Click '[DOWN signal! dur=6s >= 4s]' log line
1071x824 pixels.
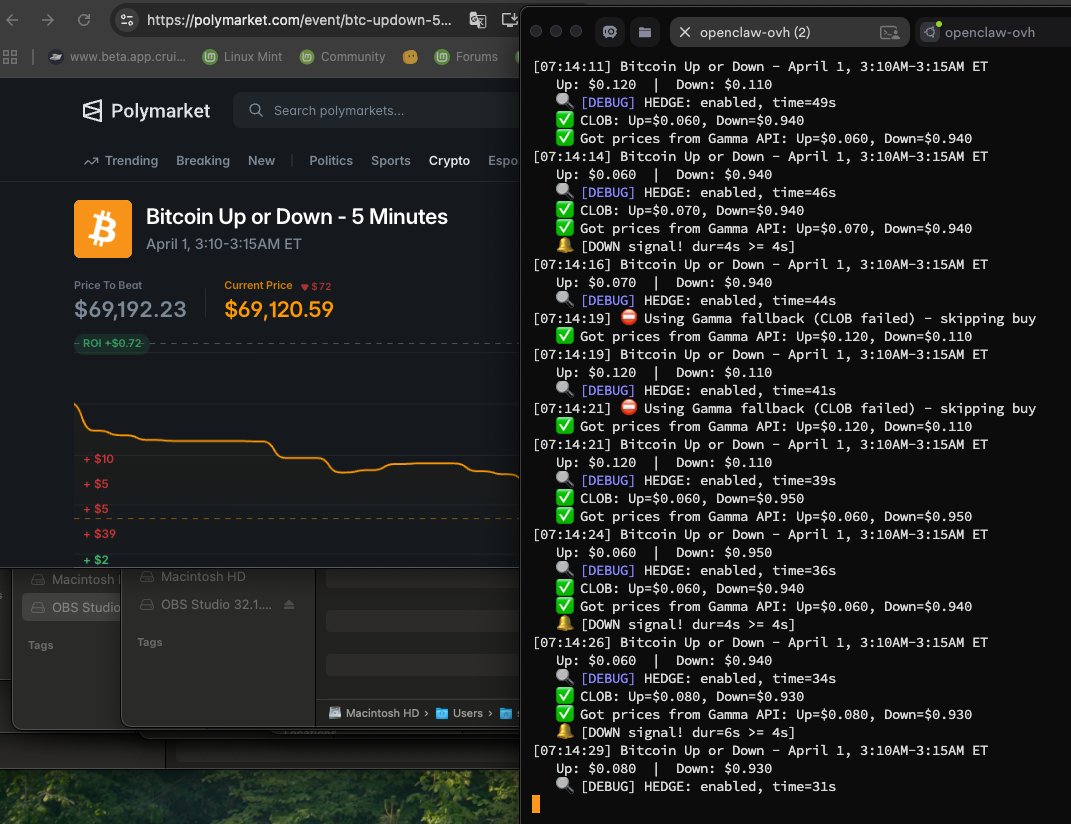coord(676,732)
